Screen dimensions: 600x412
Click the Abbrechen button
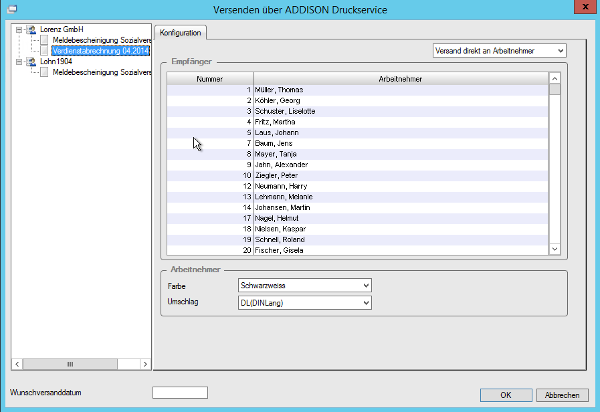562,395
